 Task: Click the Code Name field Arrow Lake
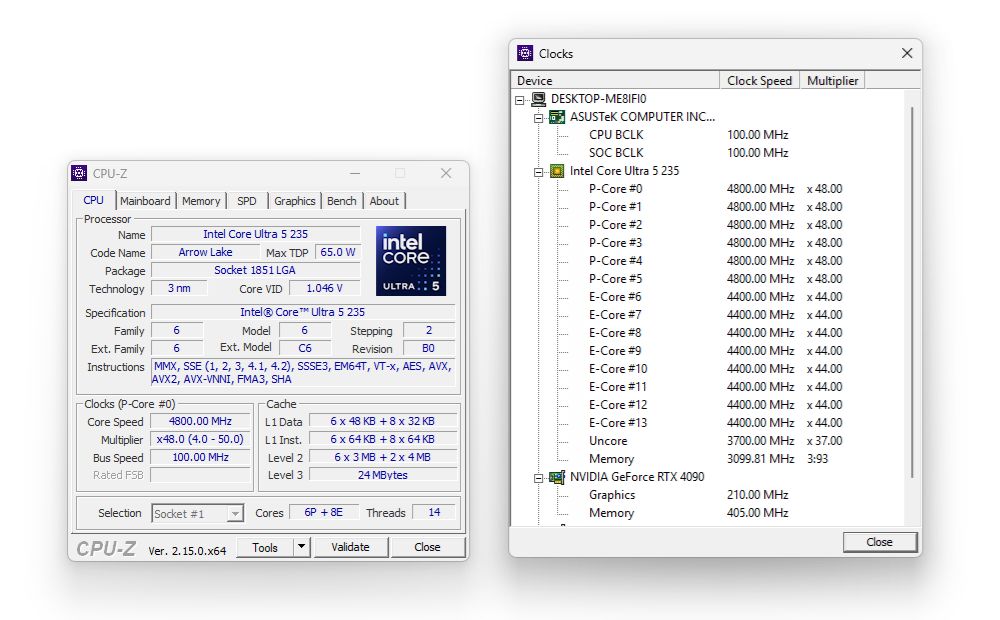coord(205,252)
